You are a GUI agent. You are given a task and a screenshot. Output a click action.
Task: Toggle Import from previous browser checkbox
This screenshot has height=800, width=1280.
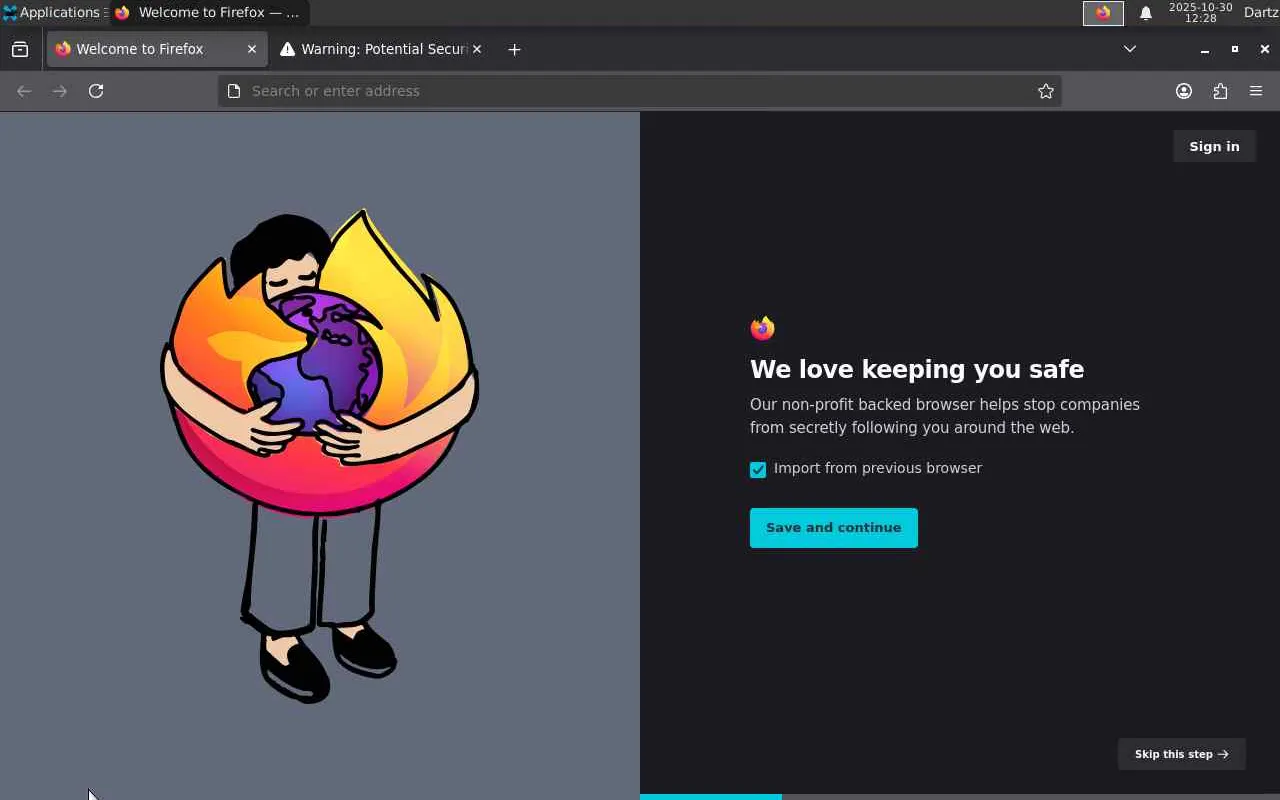tap(758, 470)
